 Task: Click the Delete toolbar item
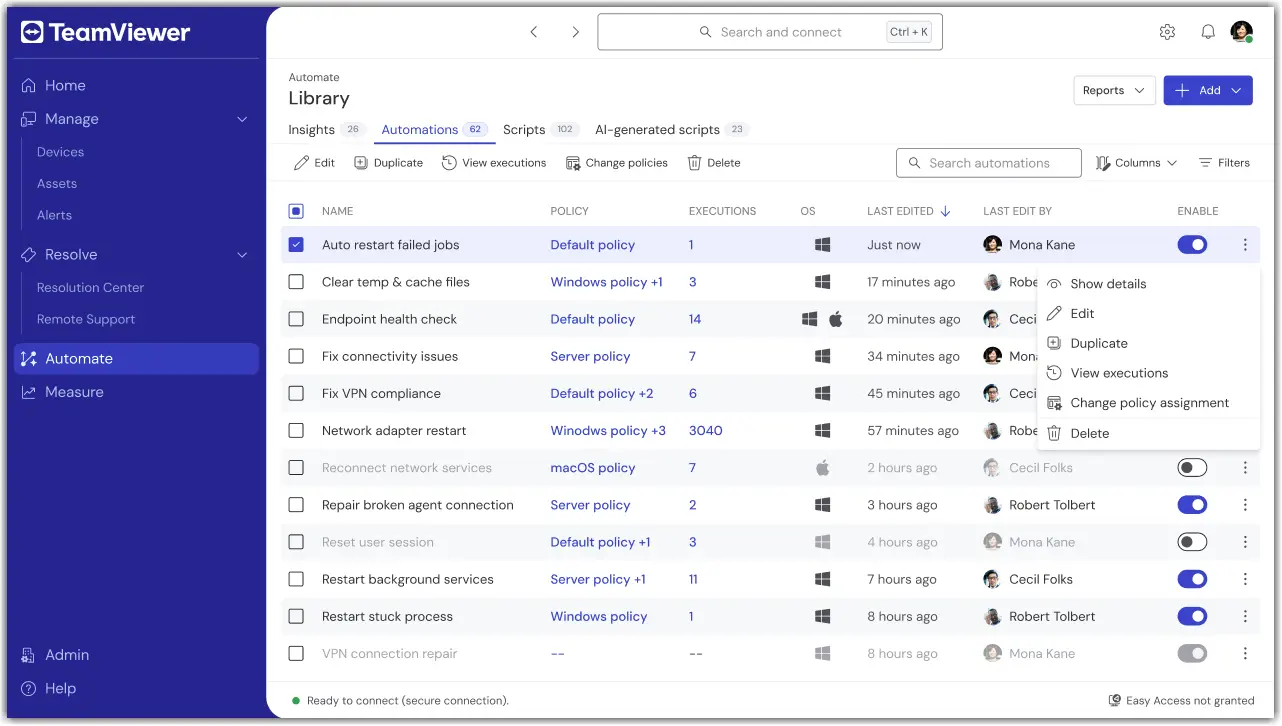point(714,163)
